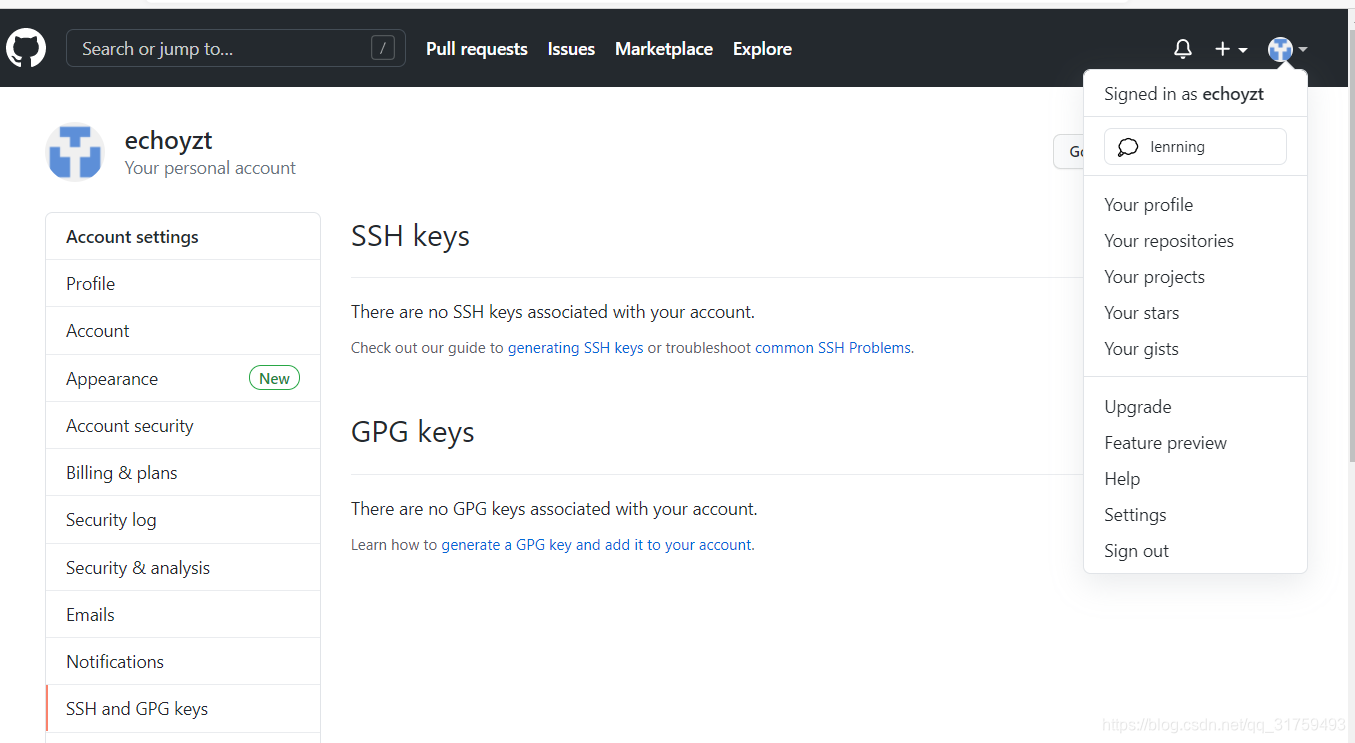Image resolution: width=1355 pixels, height=743 pixels.
Task: Click the no GPG keys message text
Action: [x=554, y=509]
